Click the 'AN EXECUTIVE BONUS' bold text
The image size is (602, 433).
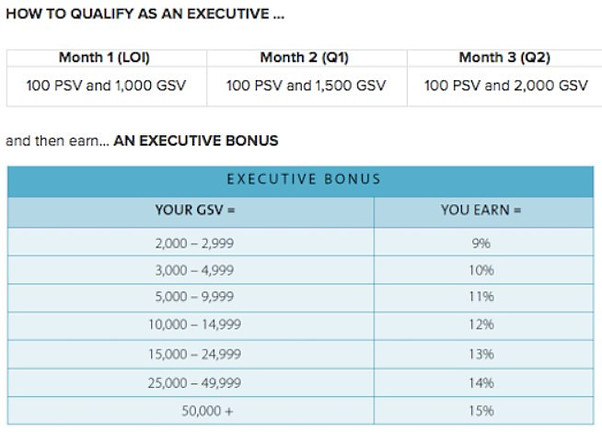196,141
